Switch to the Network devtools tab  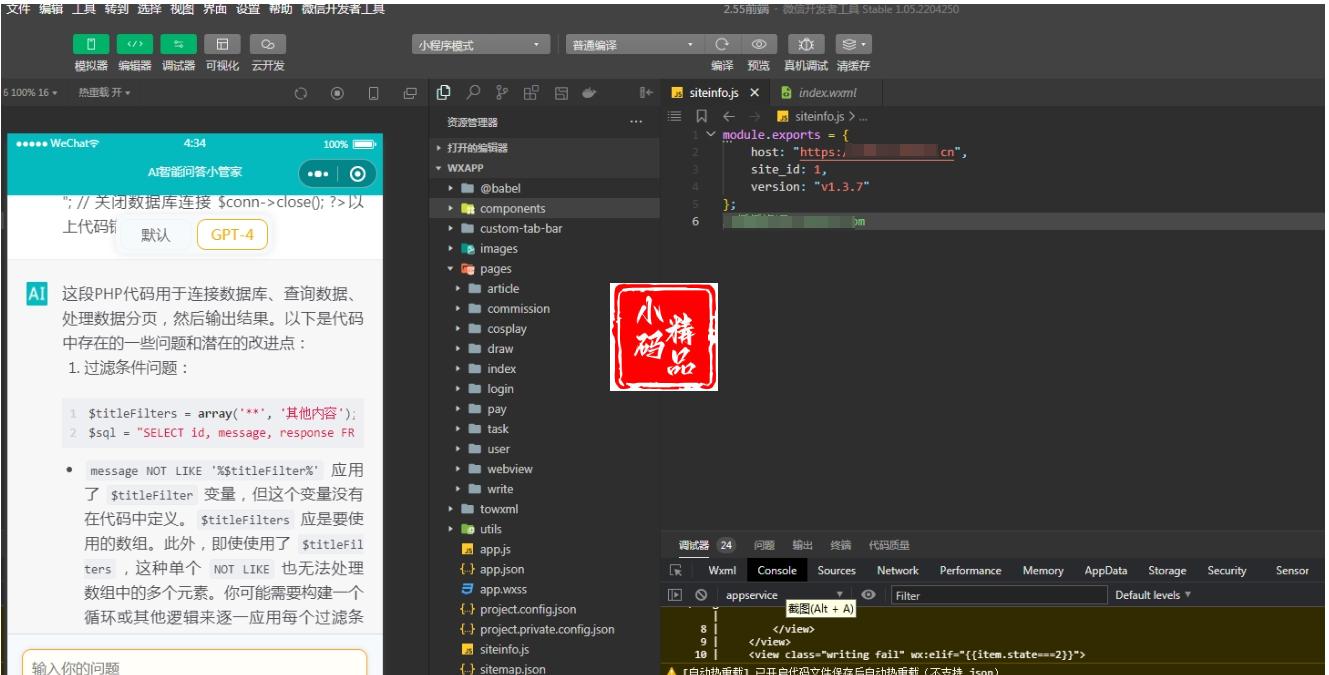coord(897,570)
